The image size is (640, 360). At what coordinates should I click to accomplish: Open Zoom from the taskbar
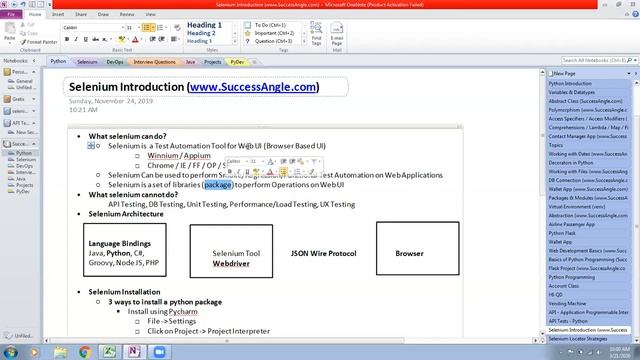tap(159, 352)
